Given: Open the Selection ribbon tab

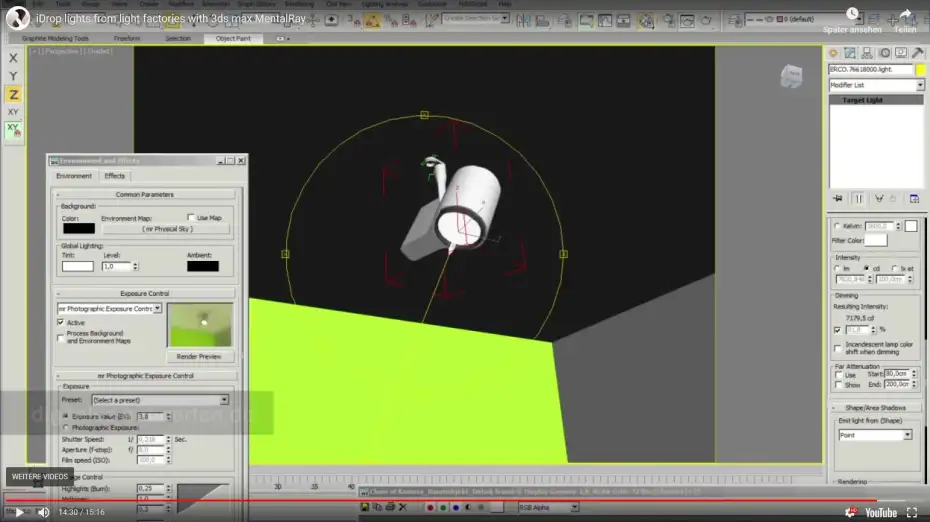Looking at the screenshot, I should [178, 39].
